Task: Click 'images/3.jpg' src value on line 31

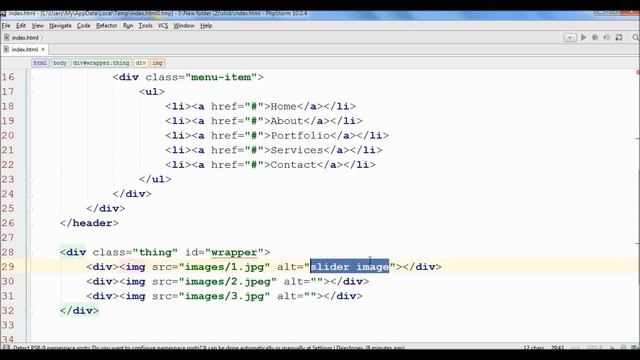Action: 224,296
